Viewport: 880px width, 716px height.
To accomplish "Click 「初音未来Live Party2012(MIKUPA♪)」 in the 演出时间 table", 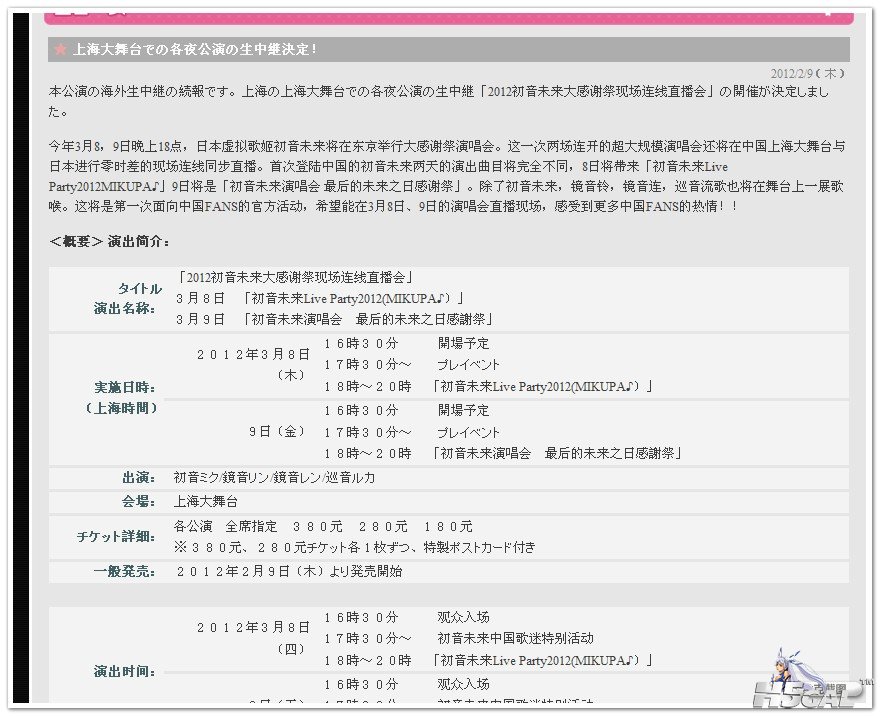I will click(542, 660).
